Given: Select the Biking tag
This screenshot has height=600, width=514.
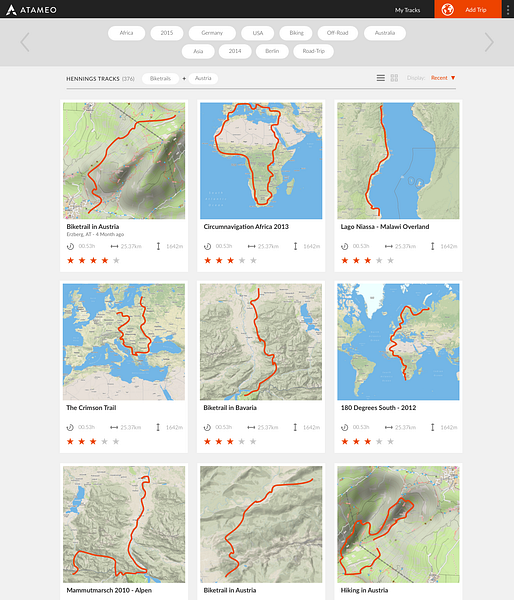Looking at the screenshot, I should [296, 33].
